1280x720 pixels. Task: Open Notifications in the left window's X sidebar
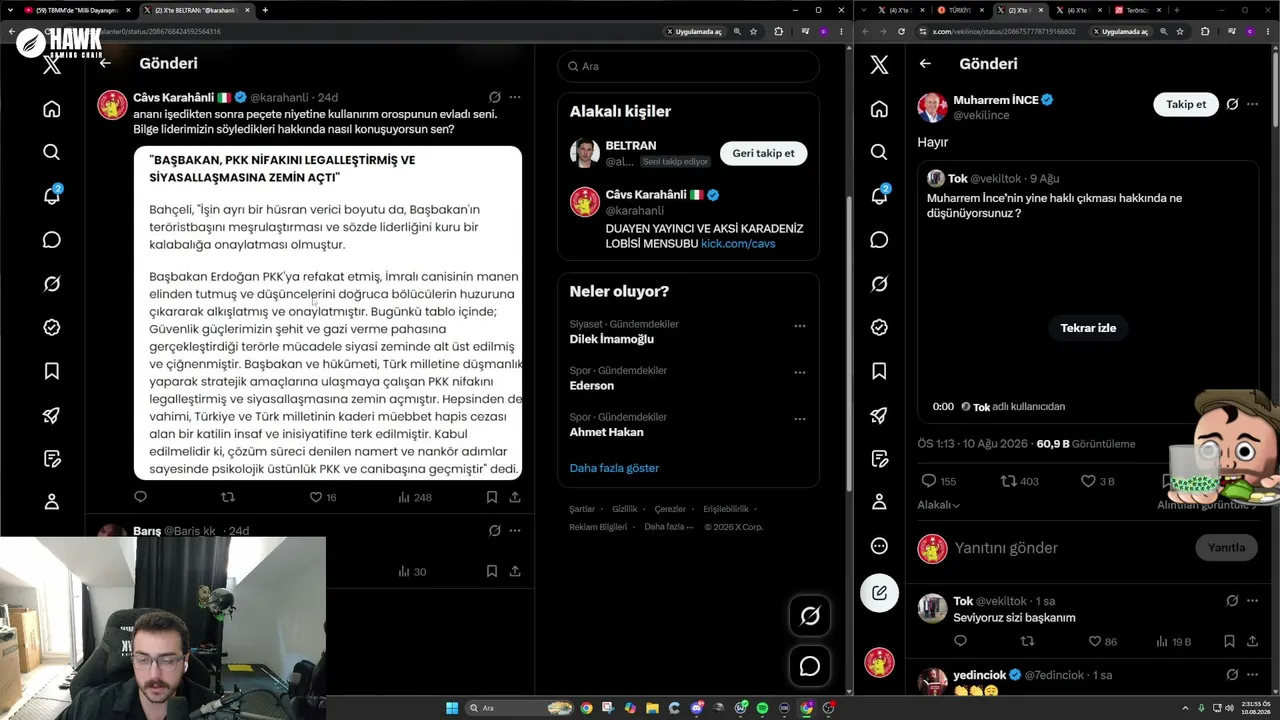(x=52, y=196)
